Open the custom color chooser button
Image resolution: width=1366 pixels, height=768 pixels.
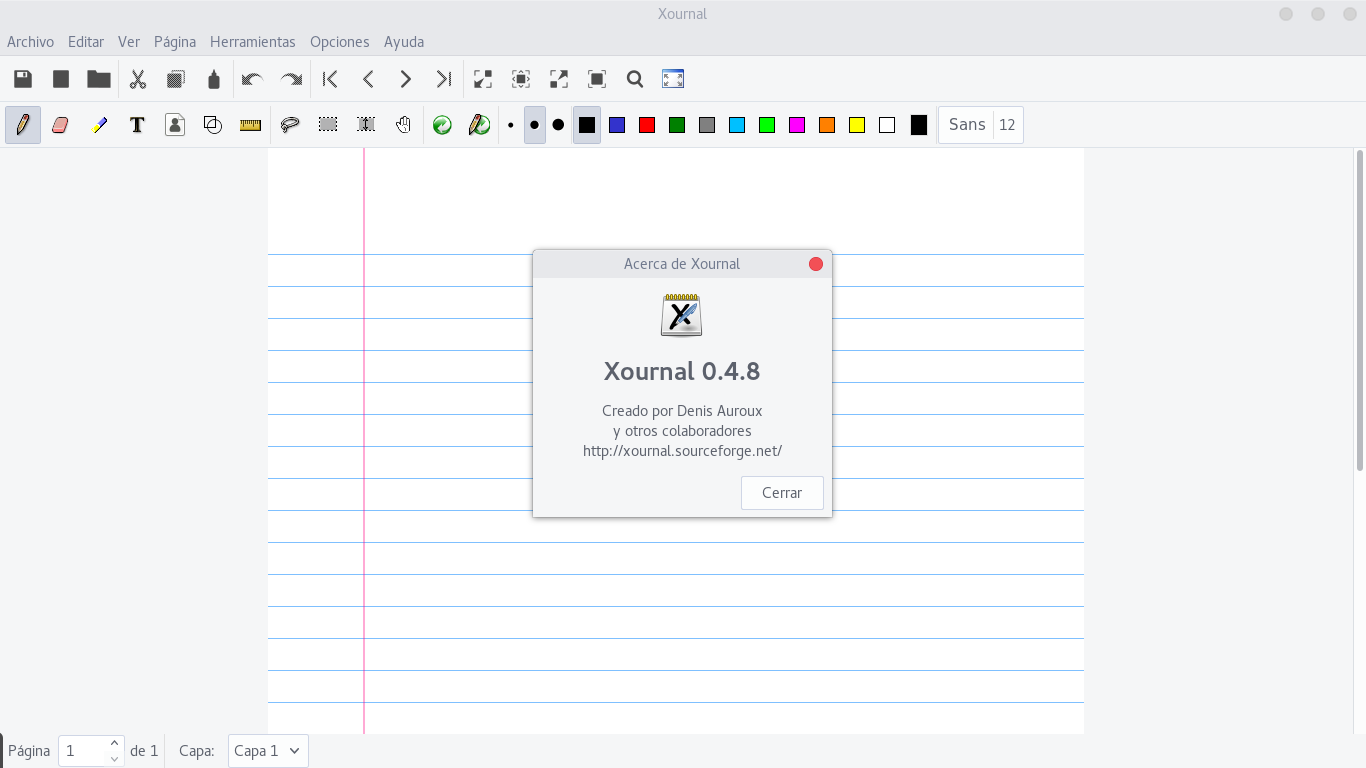pyautogui.click(x=919, y=125)
